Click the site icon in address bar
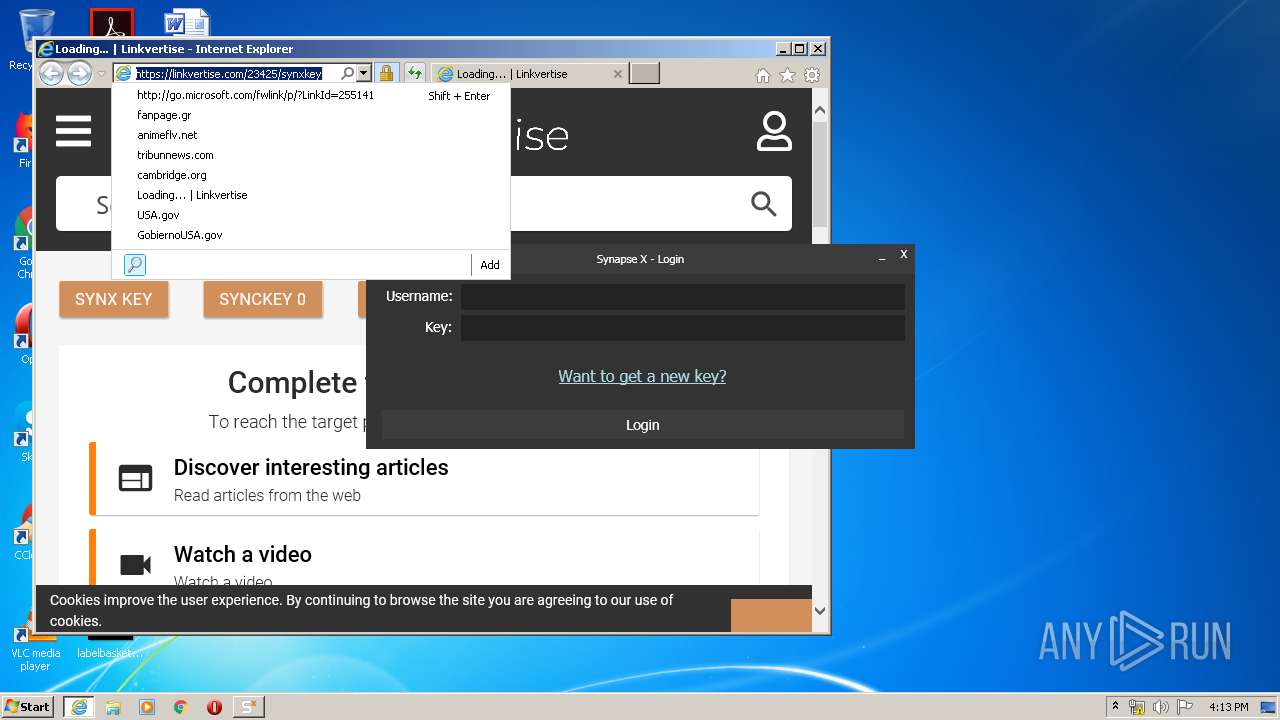1280x720 pixels. [123, 74]
